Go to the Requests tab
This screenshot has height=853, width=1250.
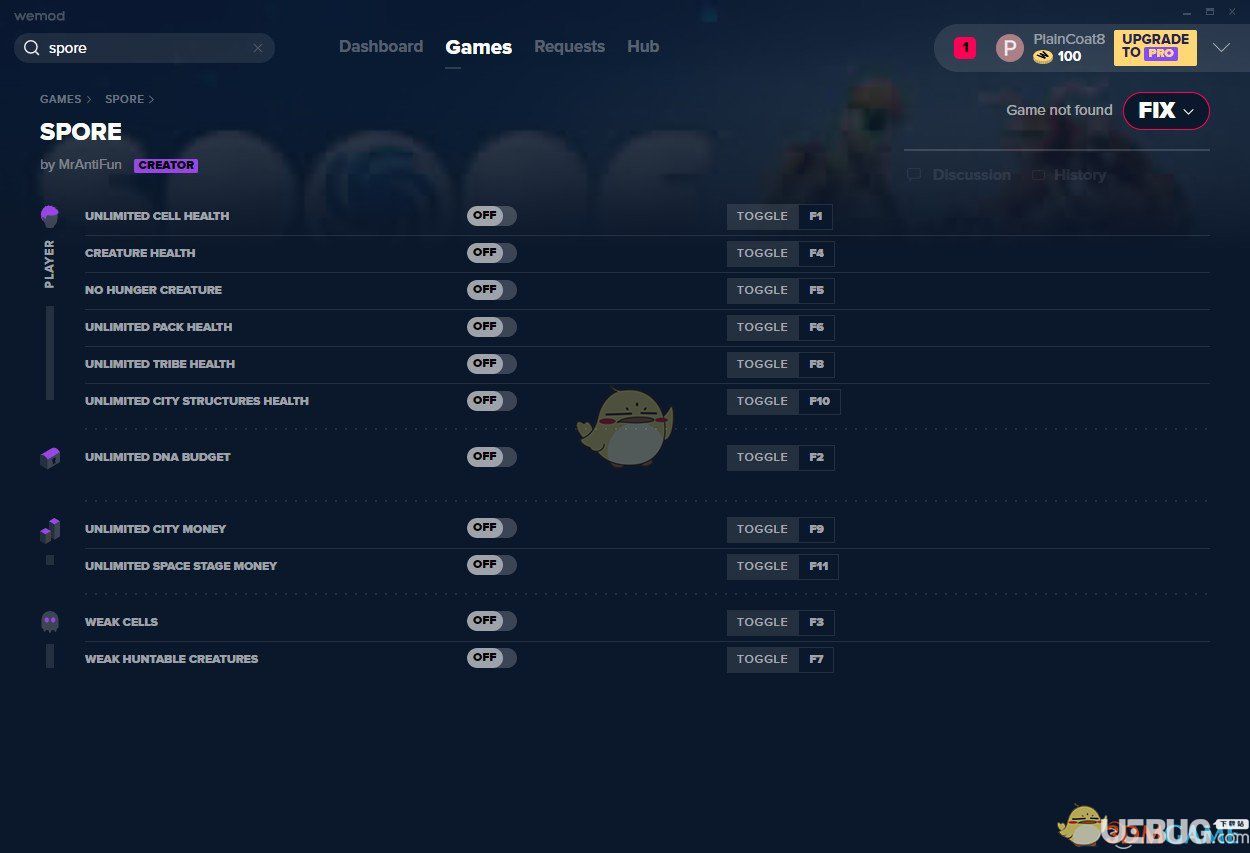pos(569,47)
